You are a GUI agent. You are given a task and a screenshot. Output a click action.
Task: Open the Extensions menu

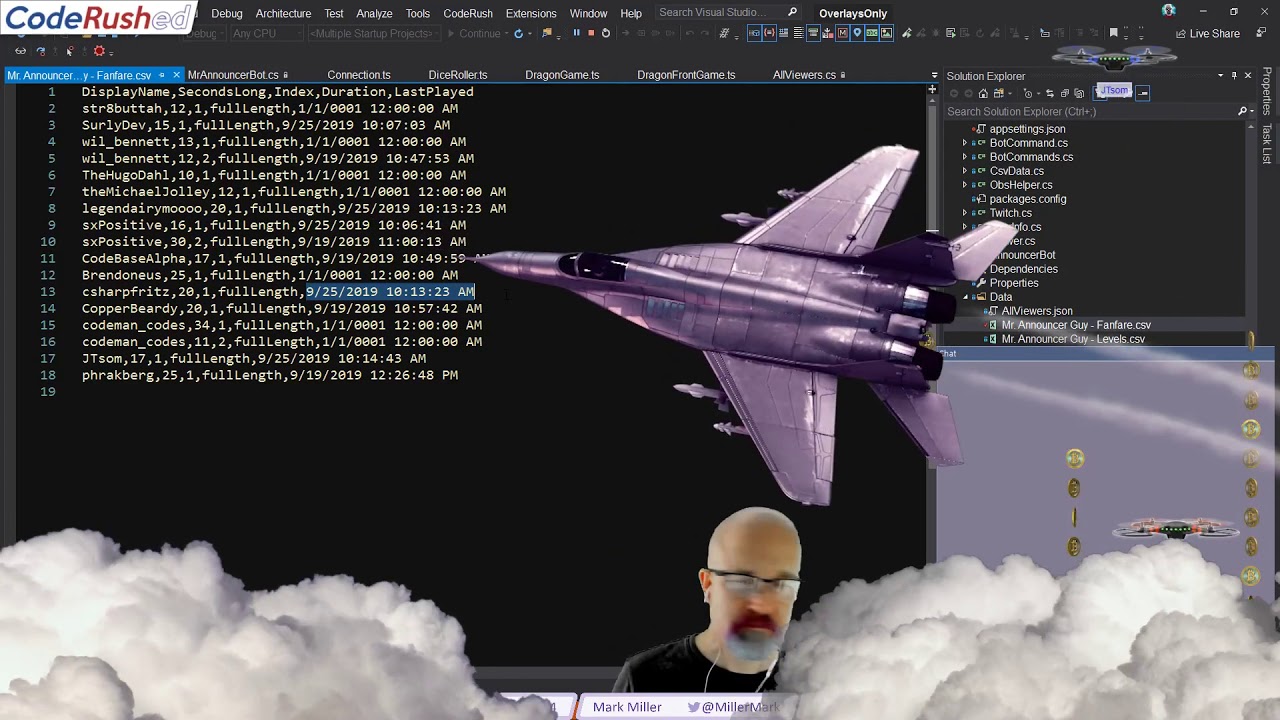click(531, 13)
